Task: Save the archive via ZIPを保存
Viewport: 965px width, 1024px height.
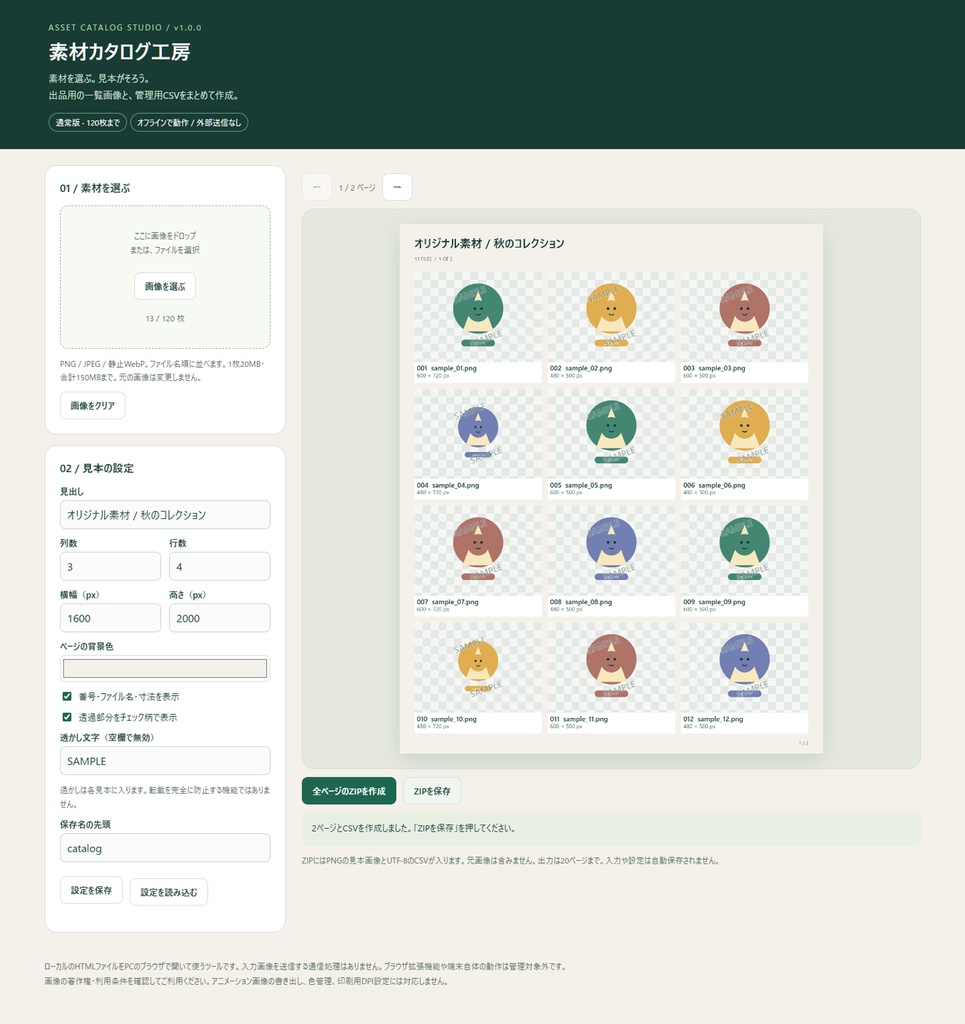Action: pos(432,791)
